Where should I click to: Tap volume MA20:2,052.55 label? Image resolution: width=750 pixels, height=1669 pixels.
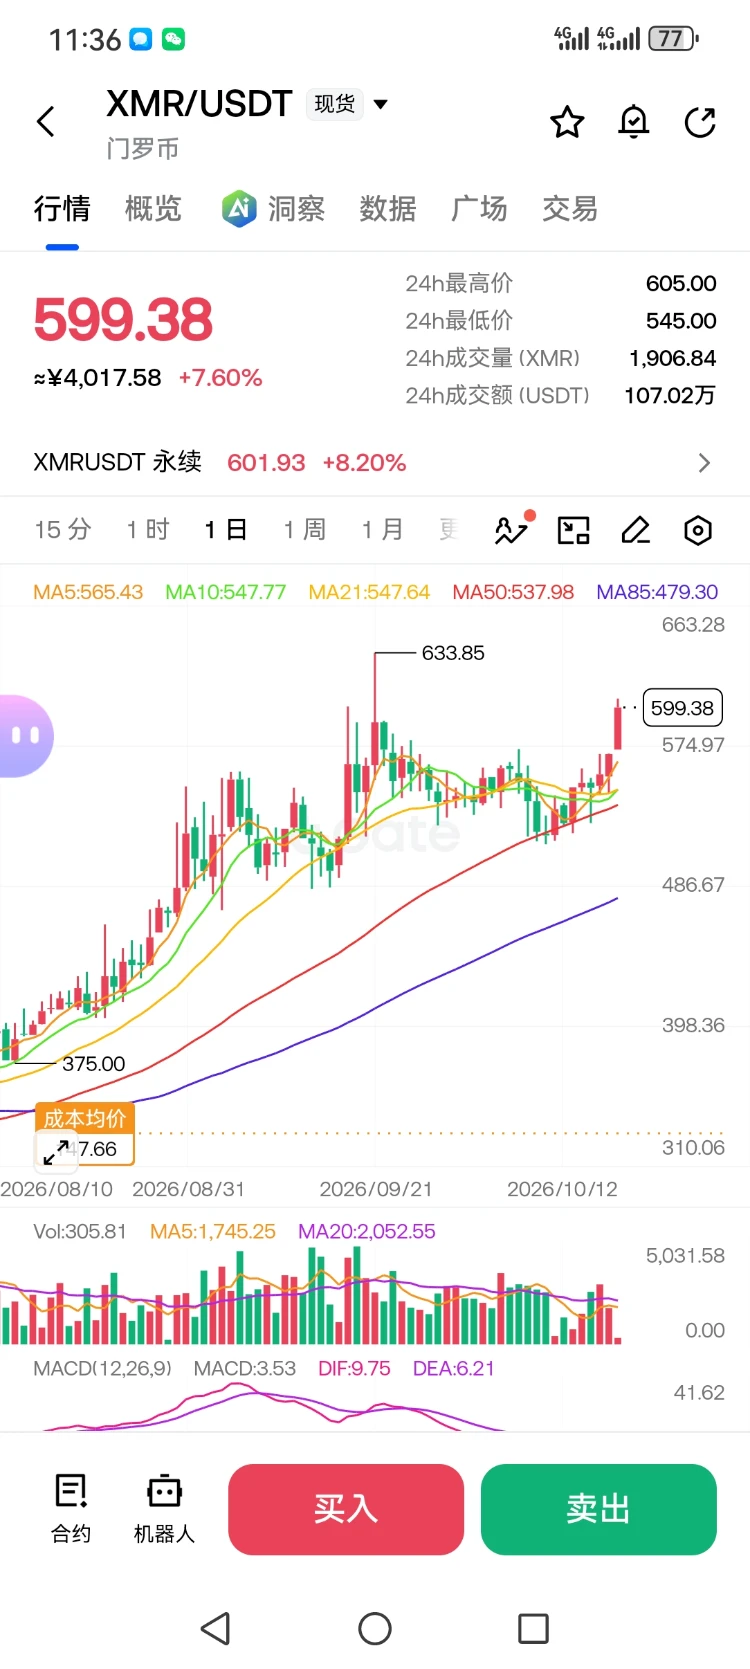click(367, 1232)
